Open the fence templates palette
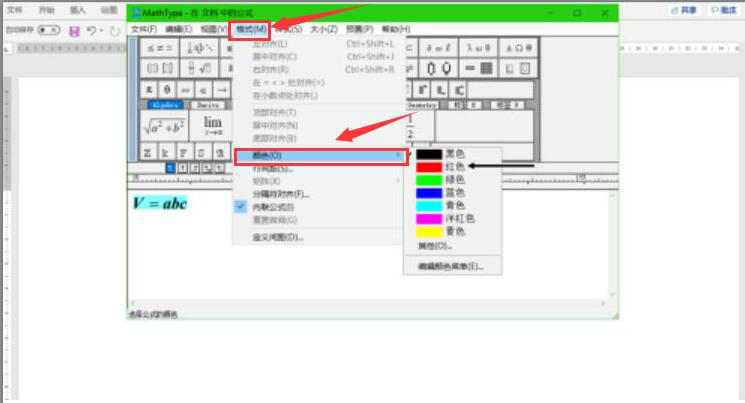 pos(160,68)
